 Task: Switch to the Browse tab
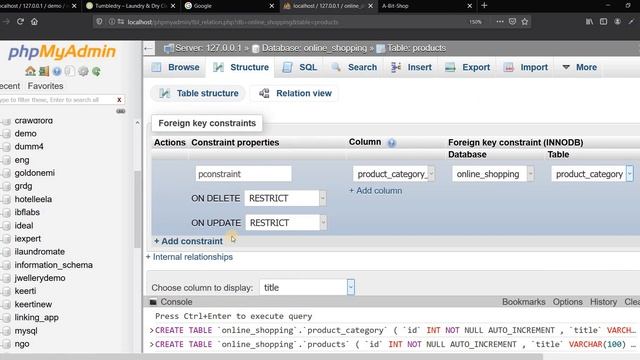click(176, 67)
